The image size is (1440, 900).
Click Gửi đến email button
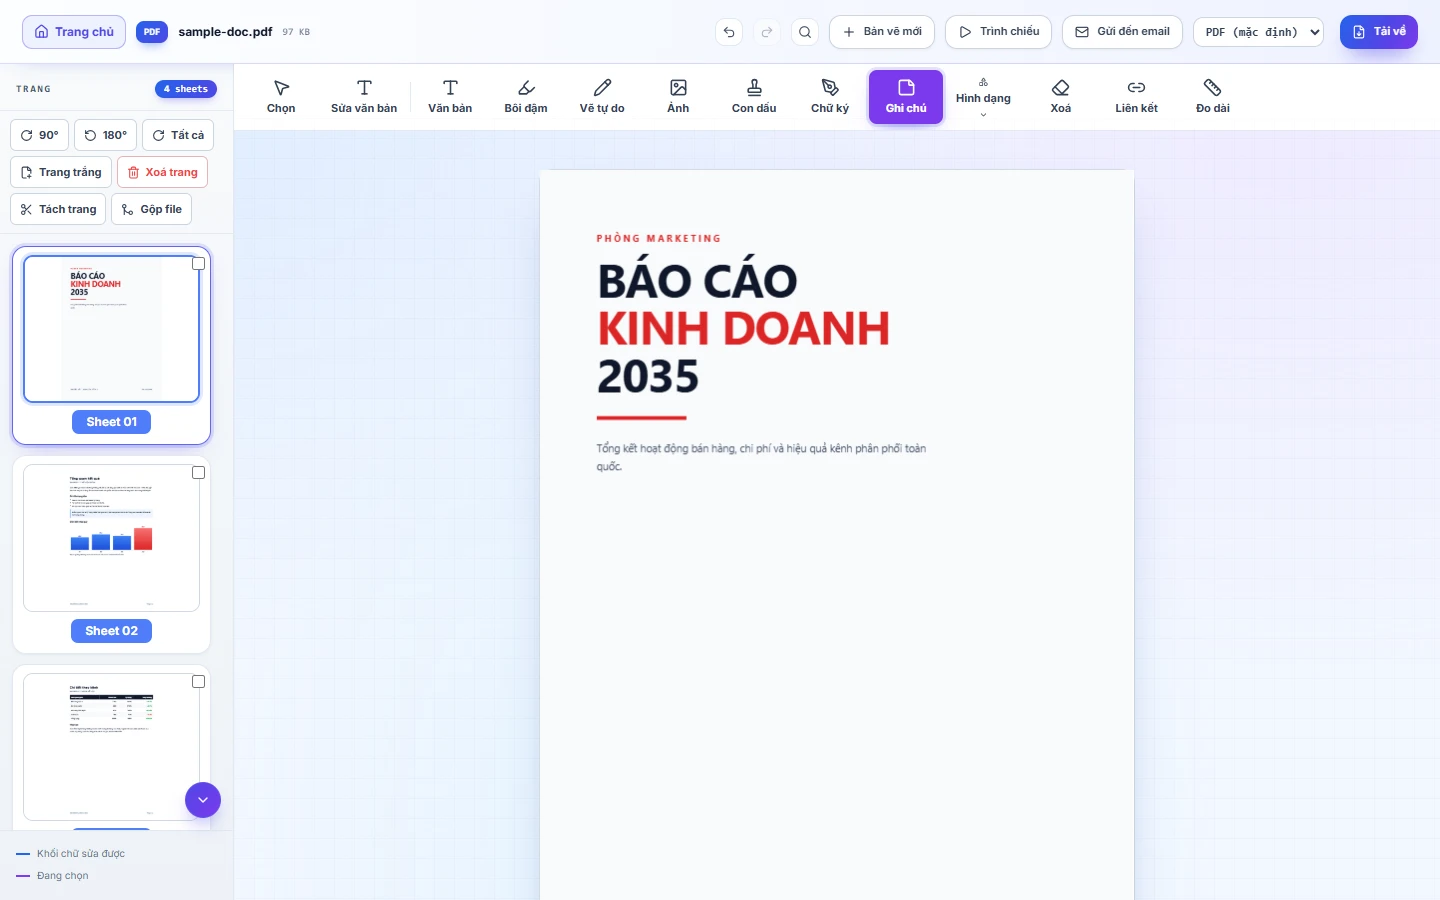(x=1122, y=32)
